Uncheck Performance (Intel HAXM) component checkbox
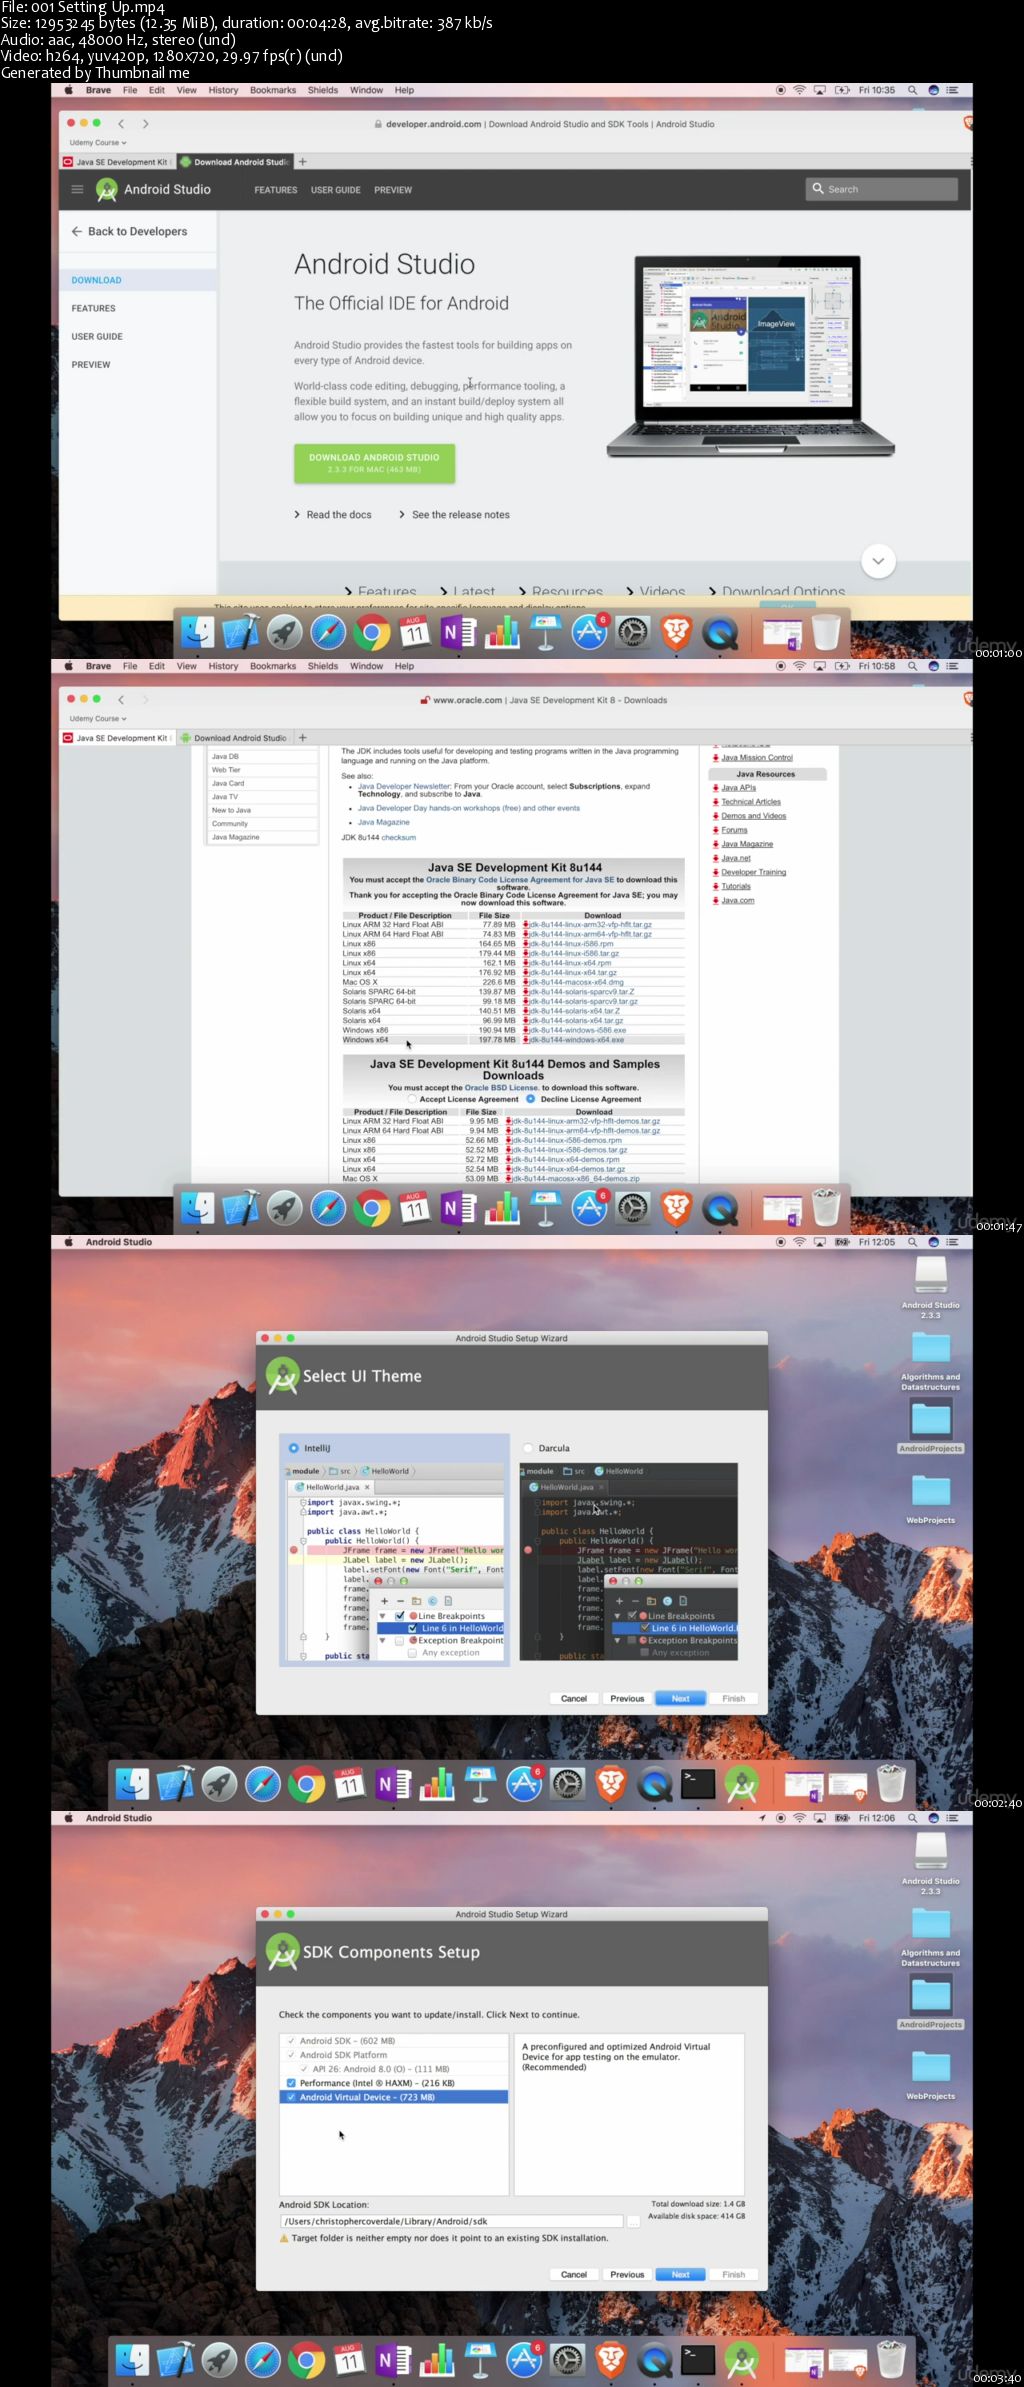Image resolution: width=1024 pixels, height=2387 pixels. pos(291,2083)
